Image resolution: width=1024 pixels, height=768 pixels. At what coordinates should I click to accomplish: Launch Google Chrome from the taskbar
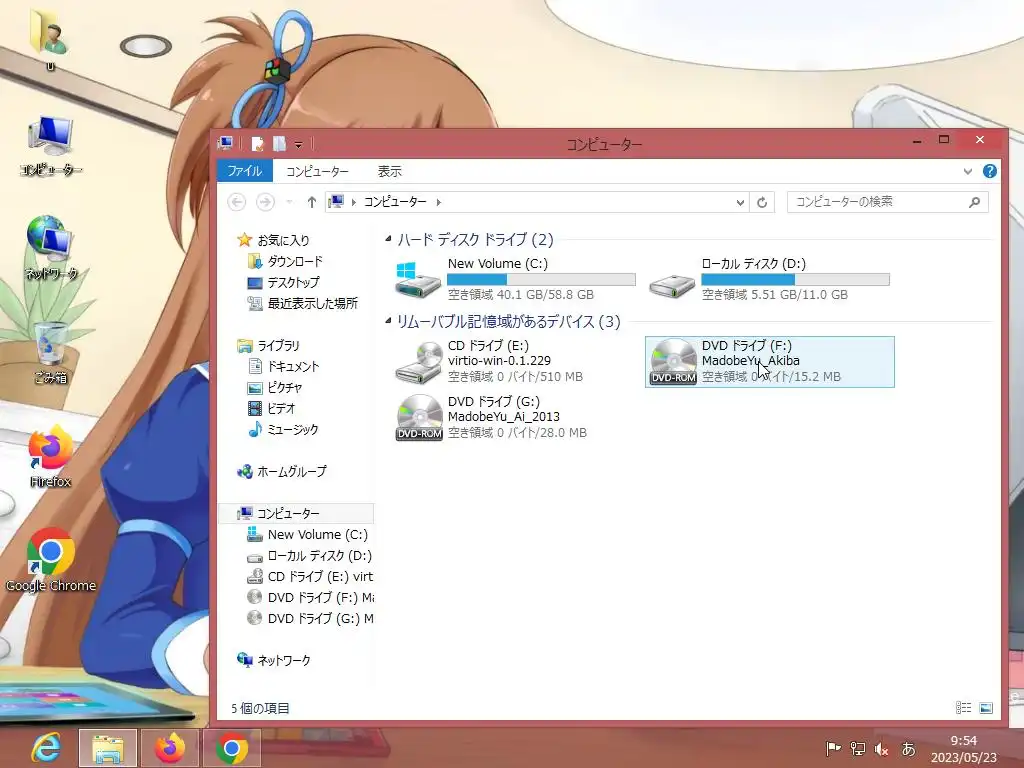pyautogui.click(x=232, y=748)
